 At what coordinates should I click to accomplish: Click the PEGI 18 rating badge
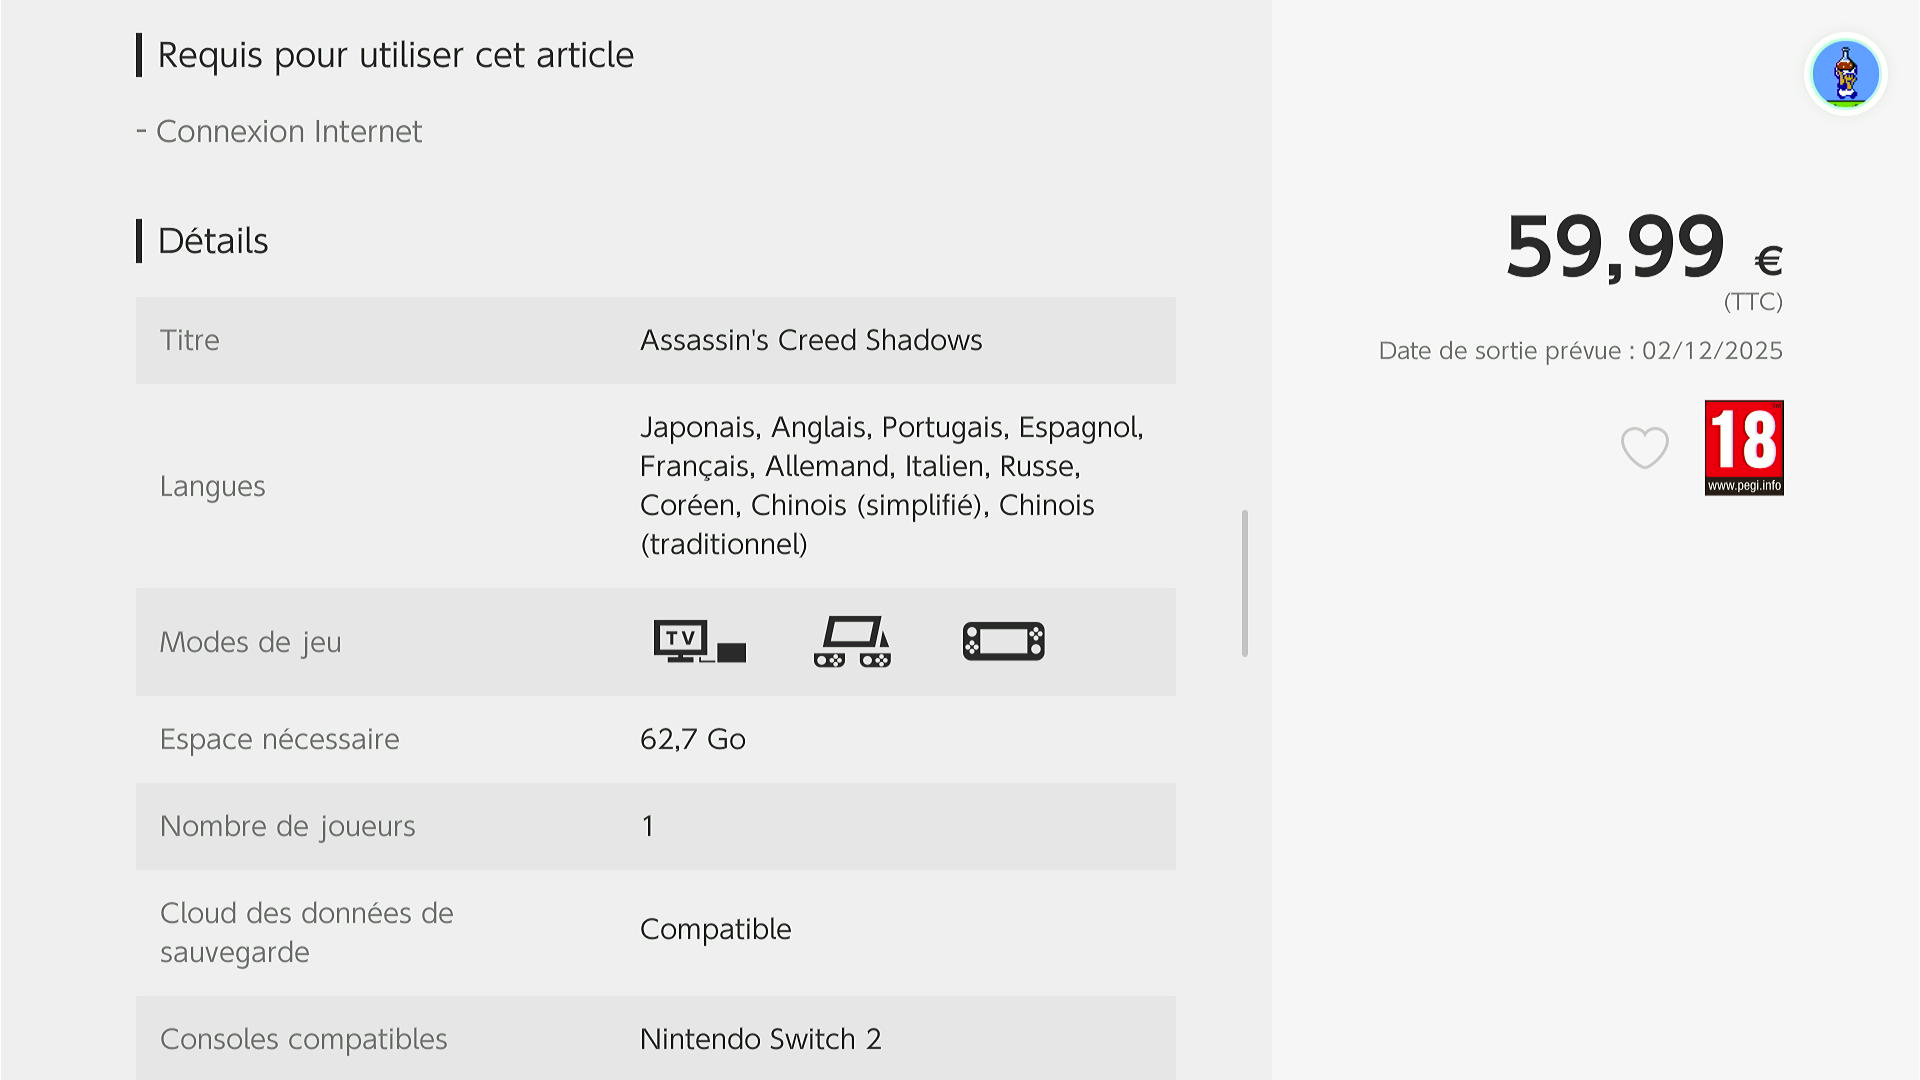pyautogui.click(x=1744, y=447)
